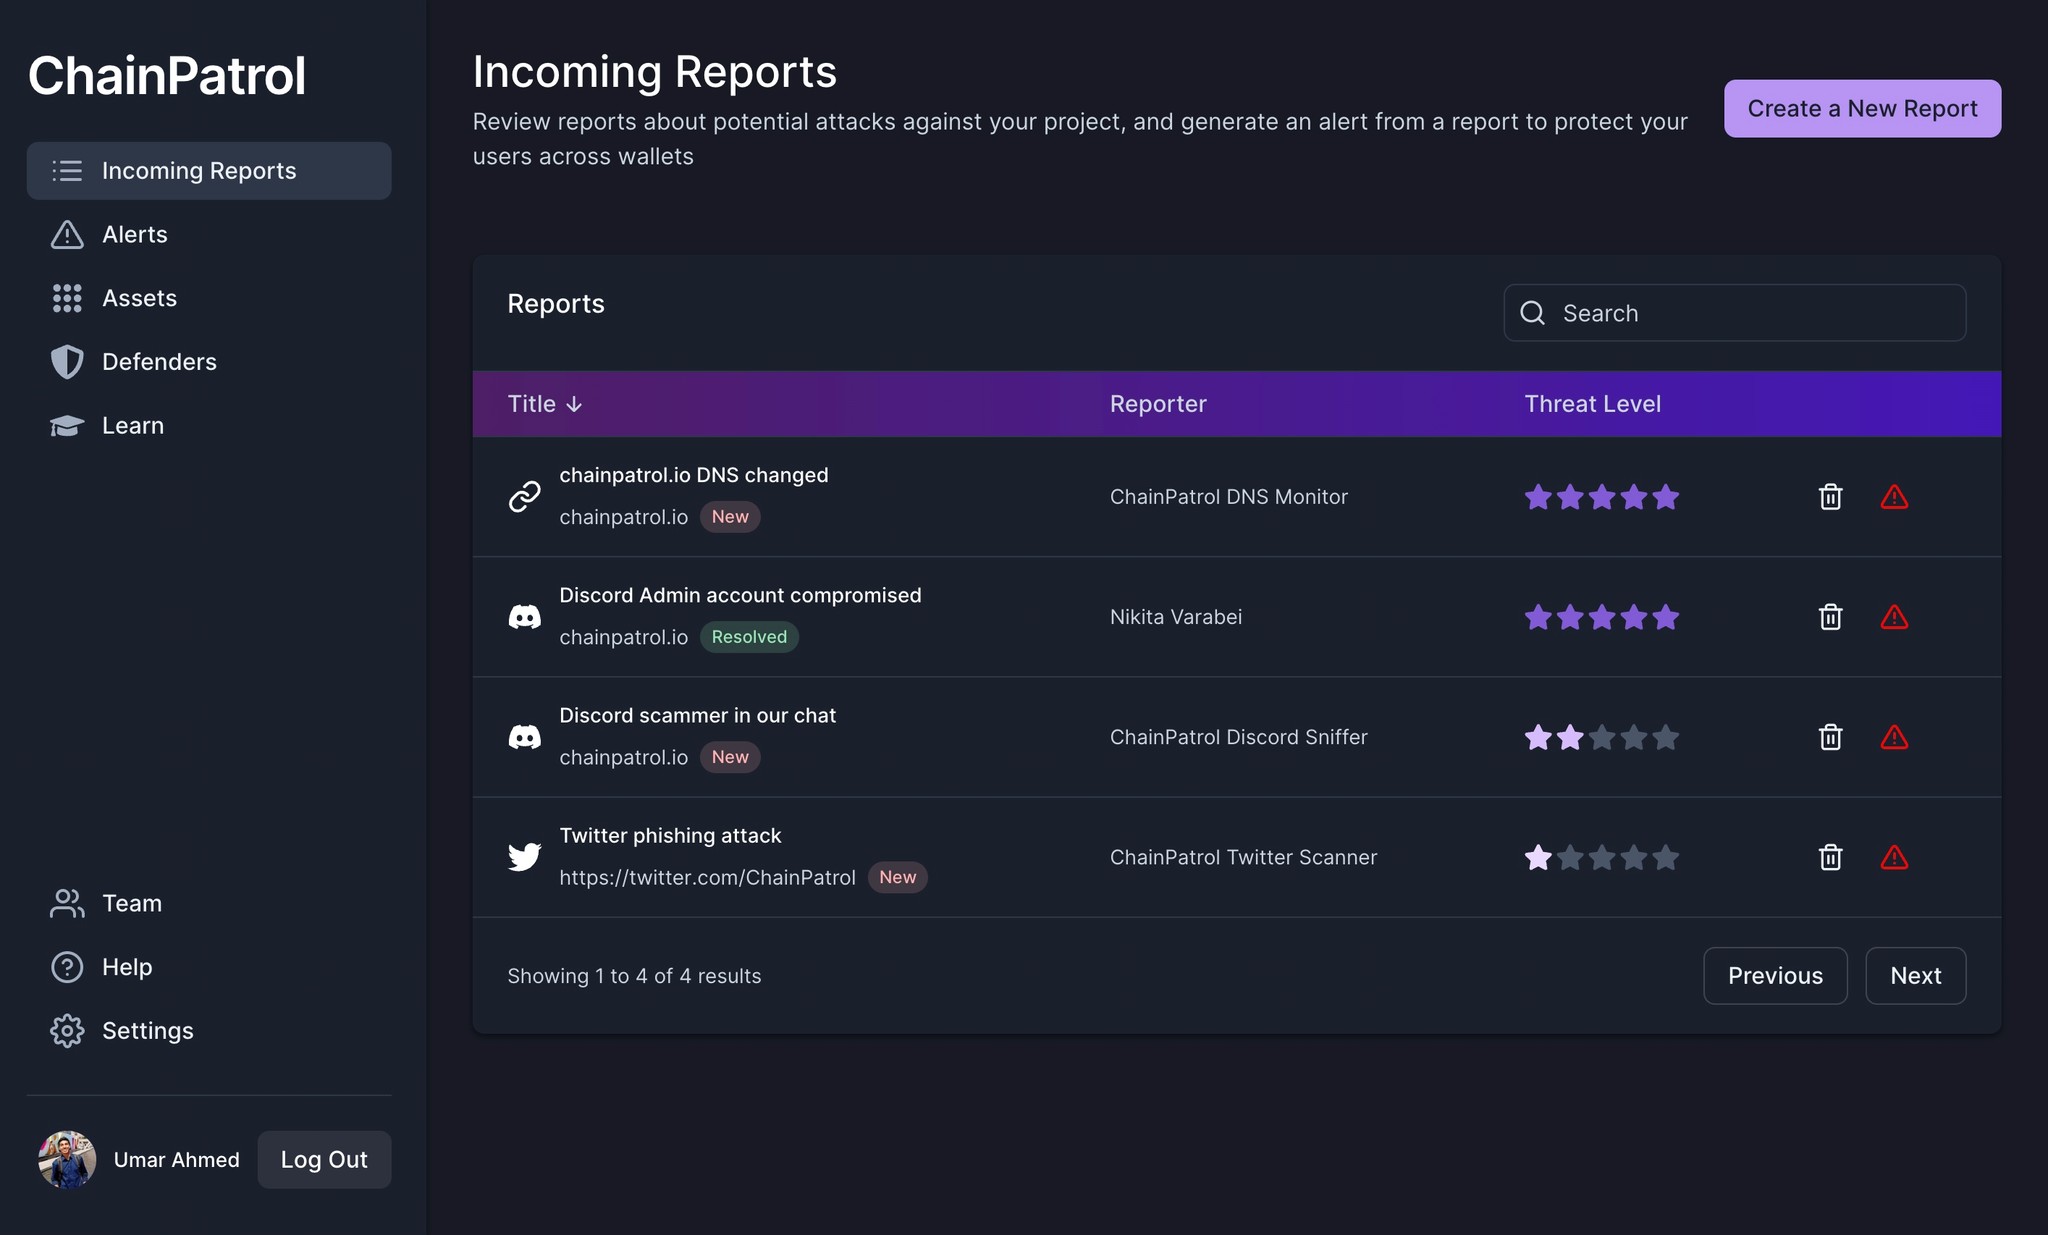Go to Defenders section
The height and width of the screenshot is (1235, 2048).
[x=159, y=361]
